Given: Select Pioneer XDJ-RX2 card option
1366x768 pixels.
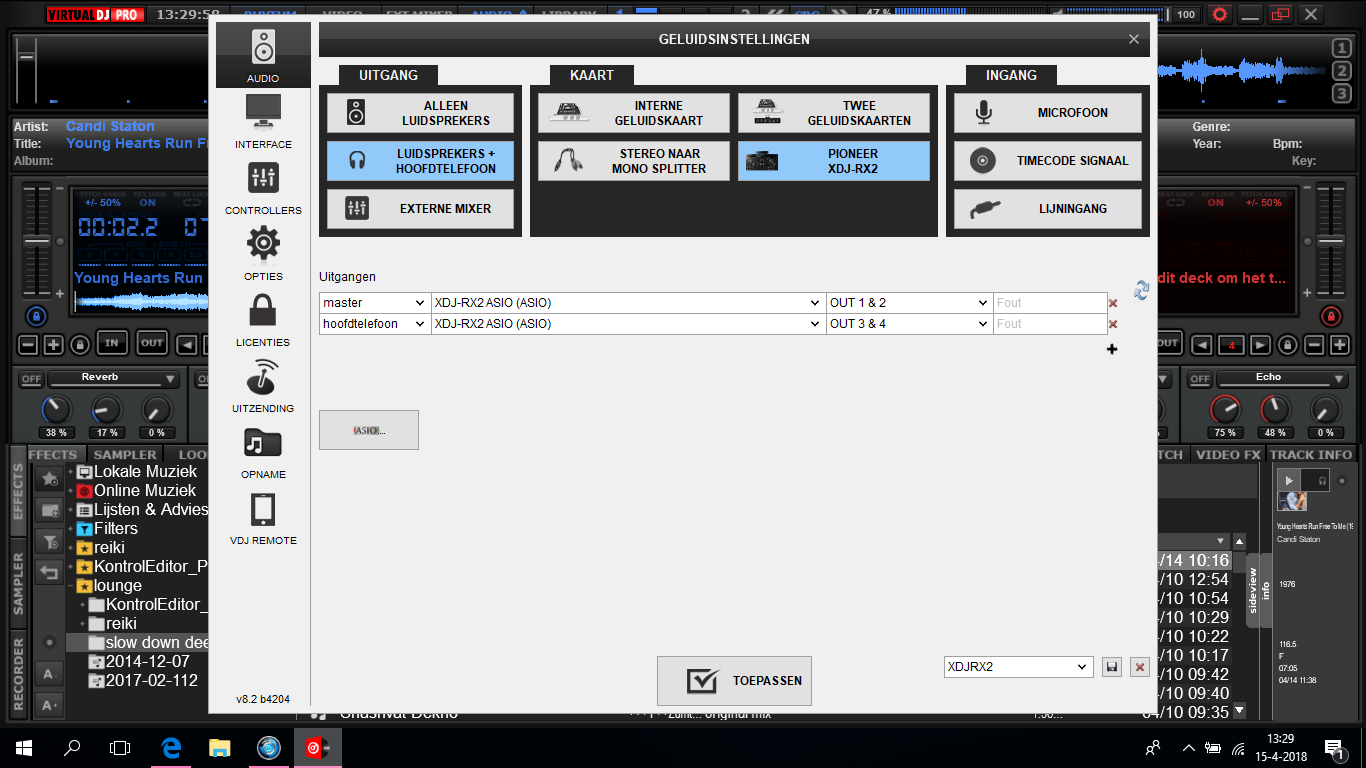Looking at the screenshot, I should (834, 161).
